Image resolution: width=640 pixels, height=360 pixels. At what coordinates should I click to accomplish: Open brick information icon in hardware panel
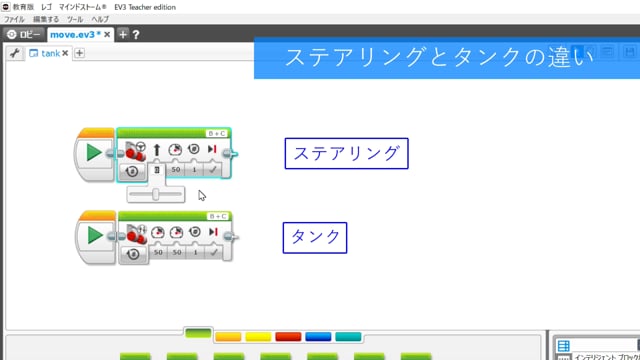(563, 346)
